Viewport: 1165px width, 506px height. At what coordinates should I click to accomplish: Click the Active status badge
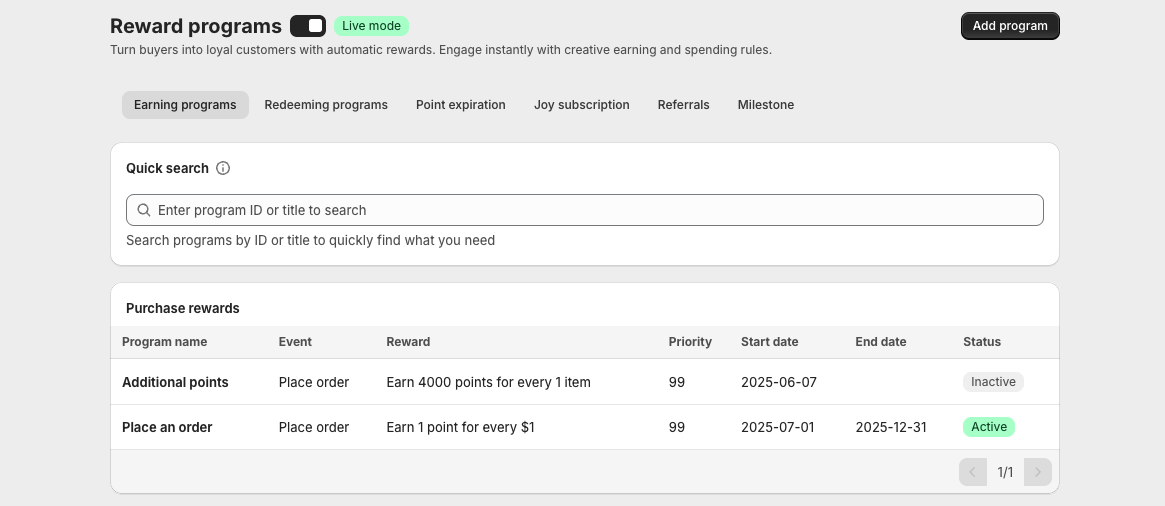tap(989, 427)
